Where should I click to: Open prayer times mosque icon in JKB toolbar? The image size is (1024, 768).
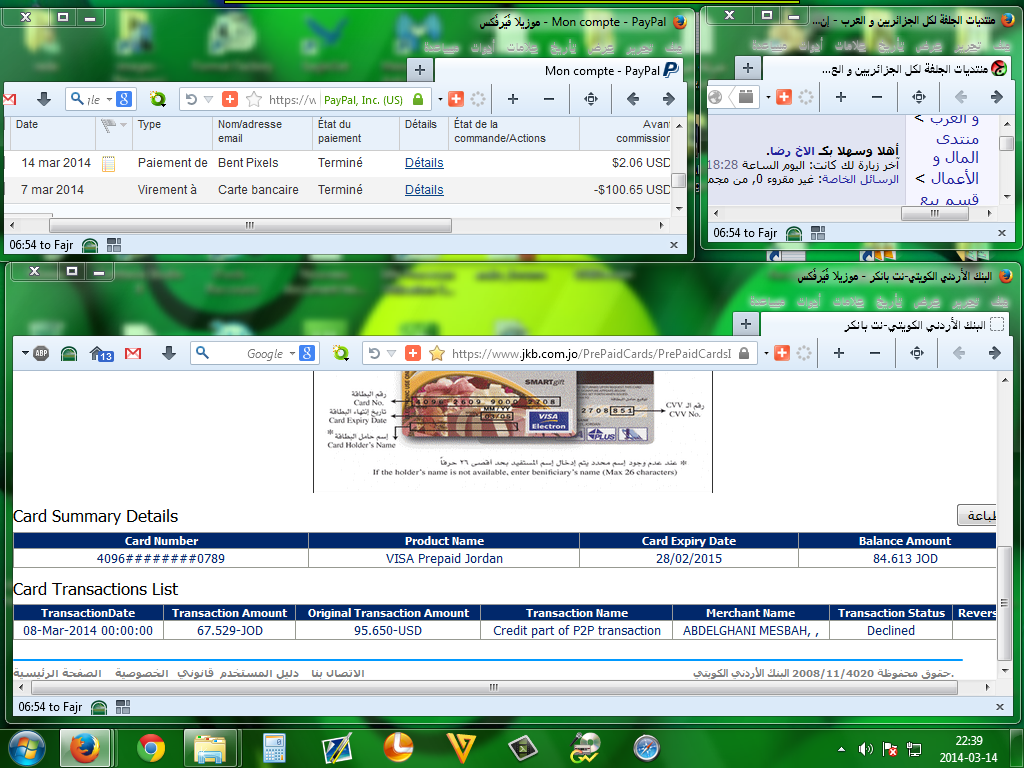[69, 353]
